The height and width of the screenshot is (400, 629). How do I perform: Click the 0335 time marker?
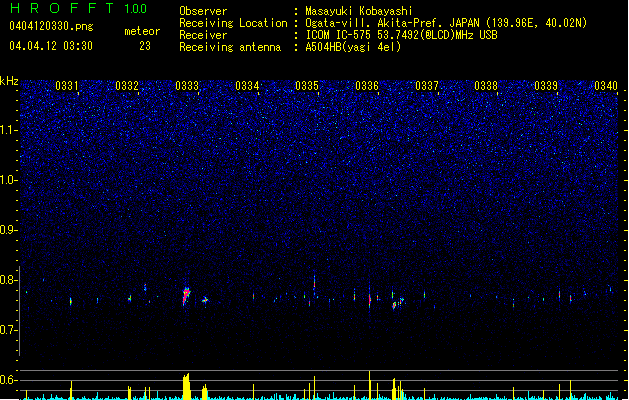(x=307, y=85)
